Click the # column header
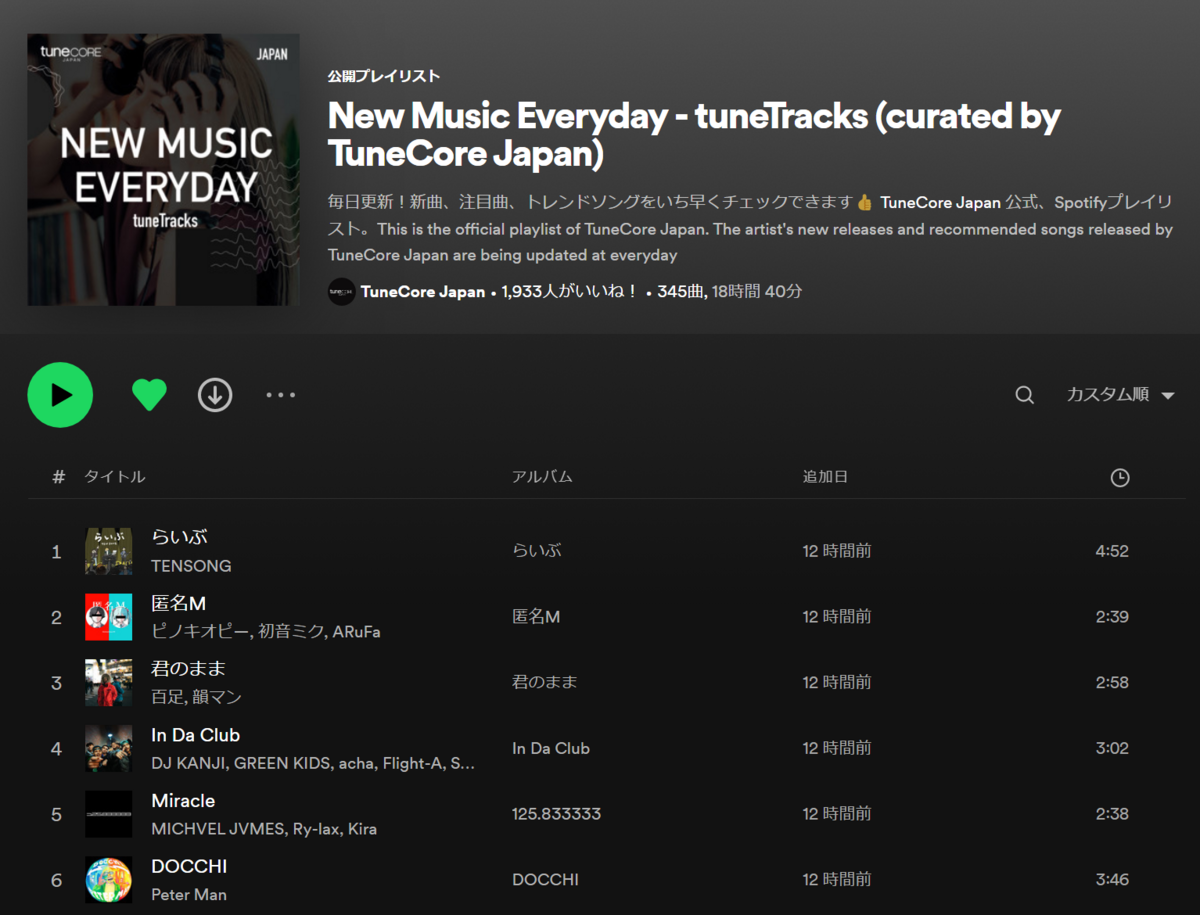The height and width of the screenshot is (915, 1200). 58,477
